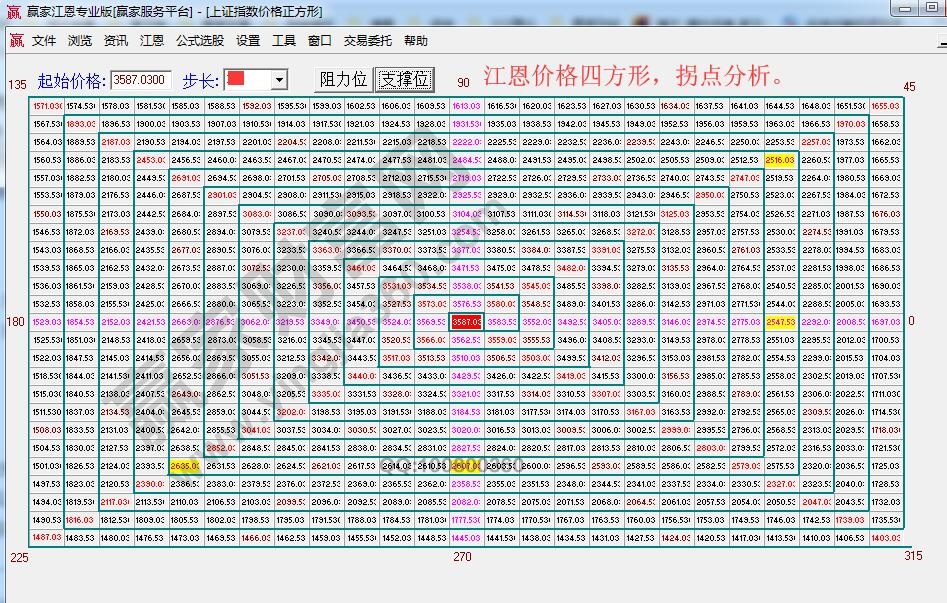
Task: Open the 工具 menu
Action: (x=284, y=41)
